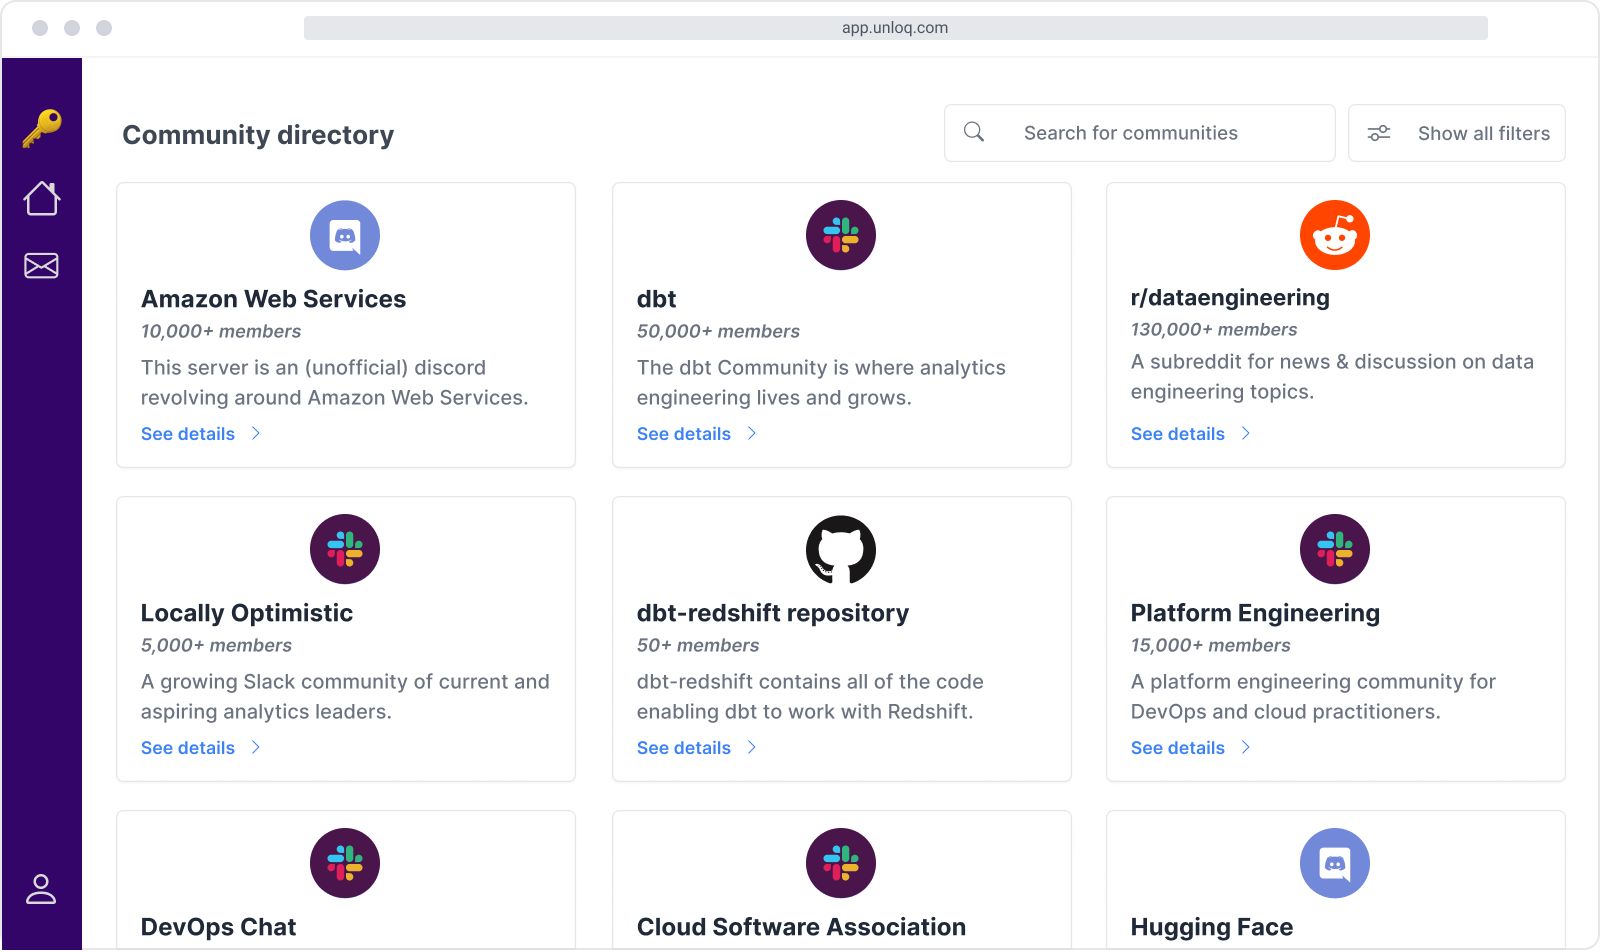Click the 5,000+ members text

click(216, 645)
